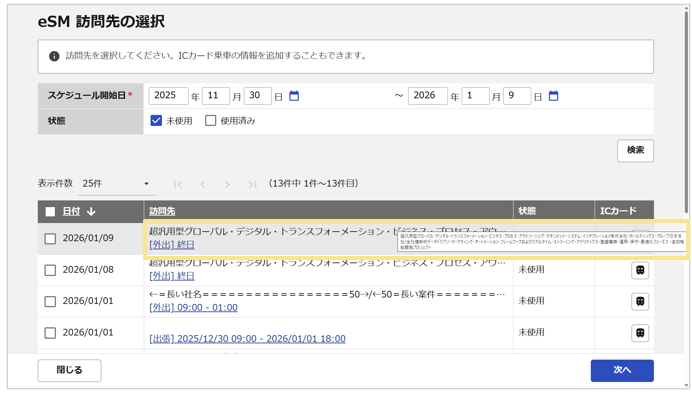Viewport: 692px width, 394px height.
Task: Go to previous page of results
Action: click(x=203, y=184)
